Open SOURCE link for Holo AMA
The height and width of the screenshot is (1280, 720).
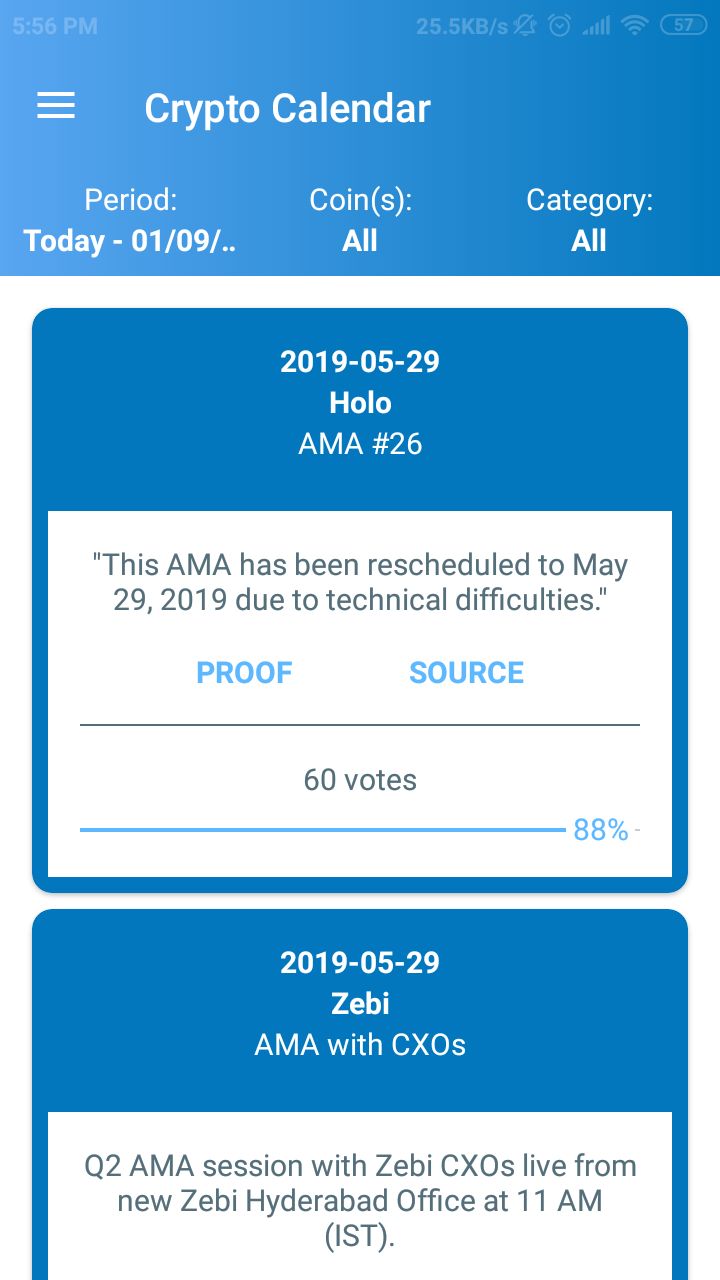tap(466, 672)
